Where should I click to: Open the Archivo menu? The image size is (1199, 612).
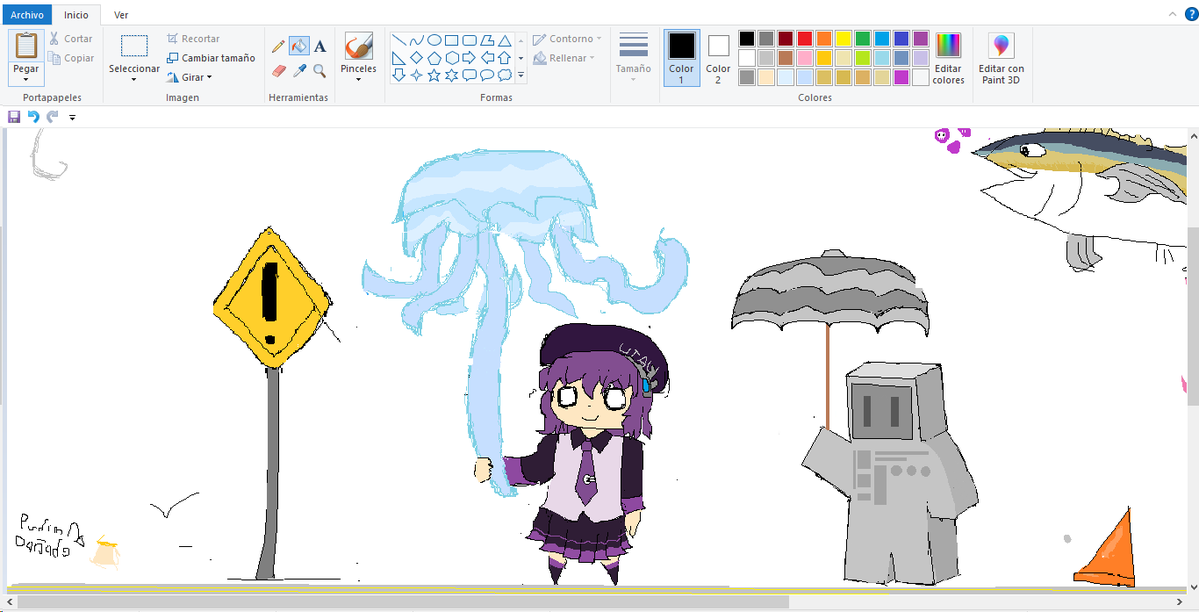pos(27,15)
